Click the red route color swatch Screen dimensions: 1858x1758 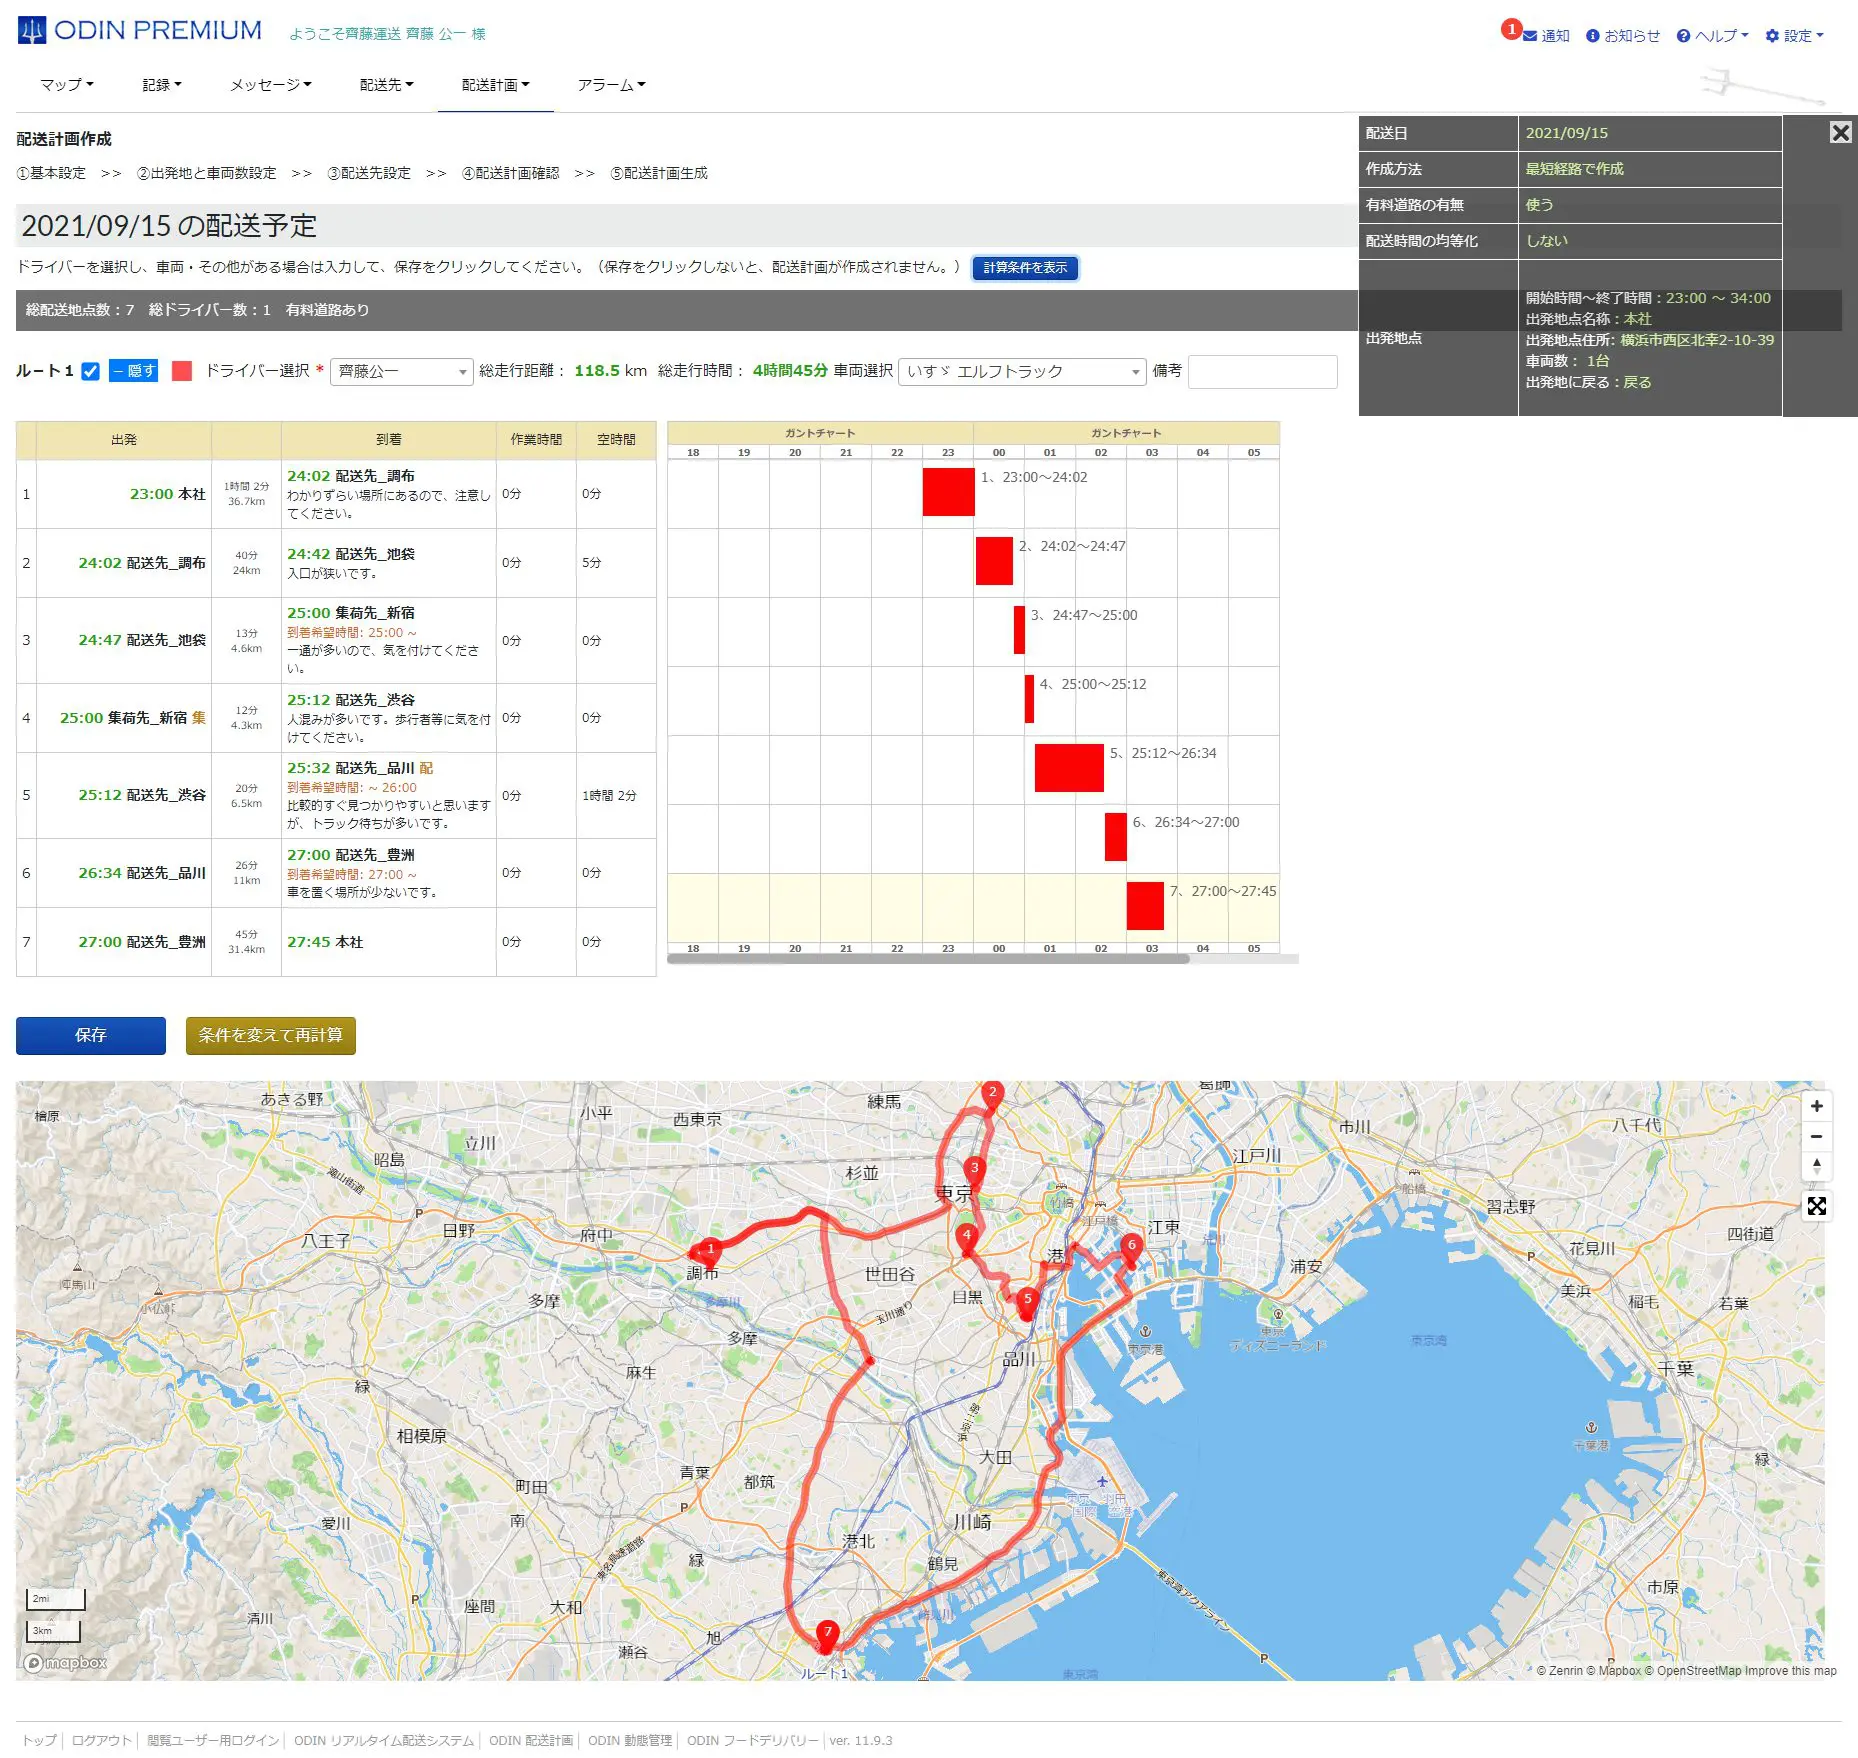[181, 371]
